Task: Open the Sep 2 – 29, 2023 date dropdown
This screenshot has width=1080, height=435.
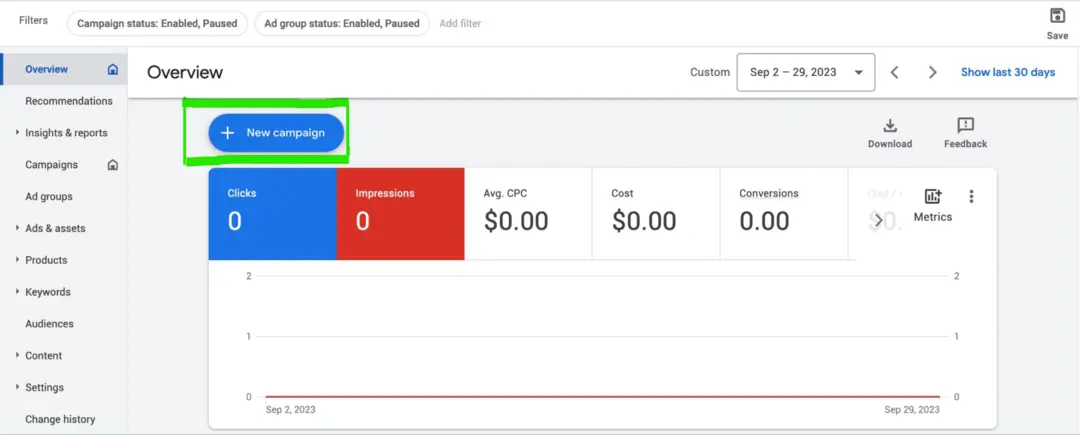Action: pos(806,72)
